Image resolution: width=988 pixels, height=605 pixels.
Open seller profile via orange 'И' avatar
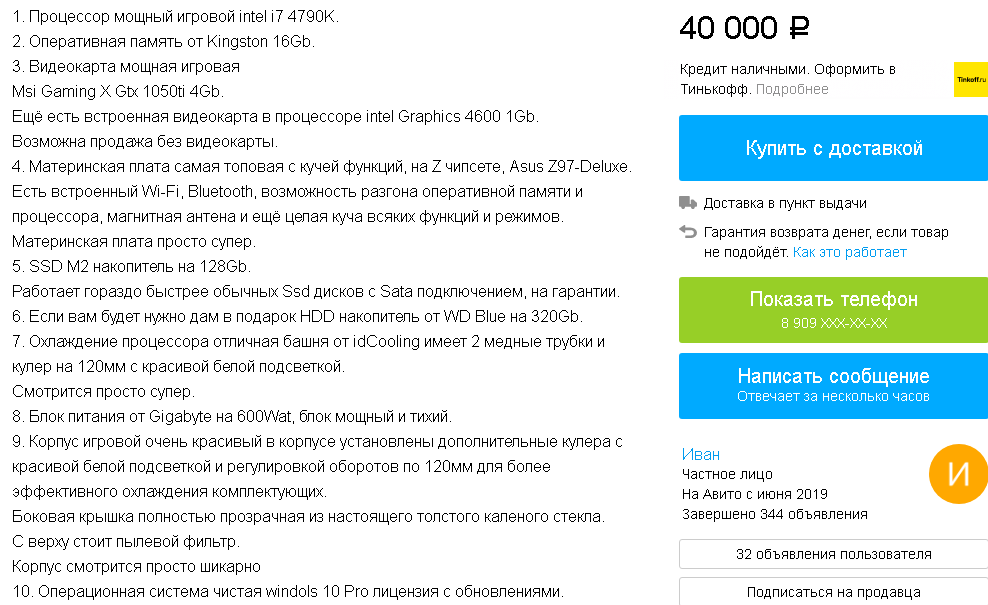pos(958,474)
